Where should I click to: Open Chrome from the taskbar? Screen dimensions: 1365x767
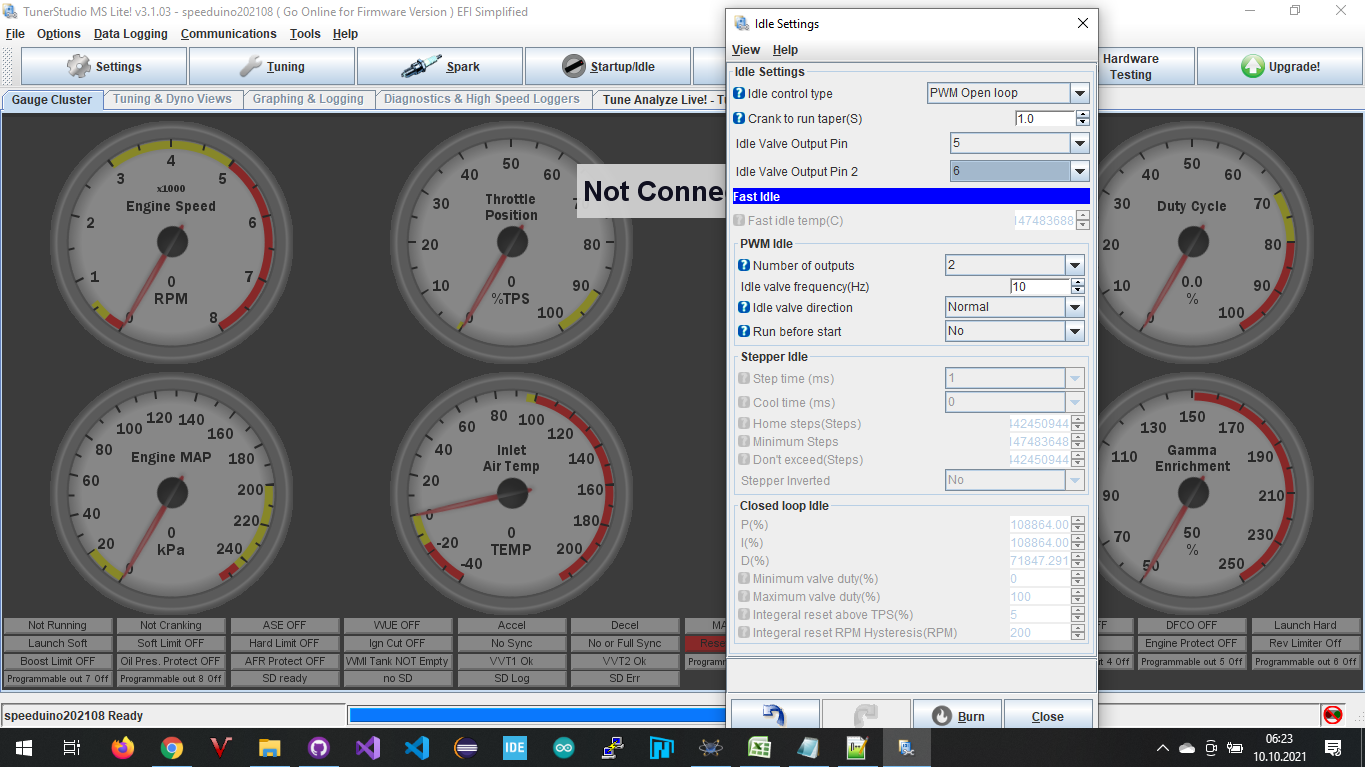172,747
